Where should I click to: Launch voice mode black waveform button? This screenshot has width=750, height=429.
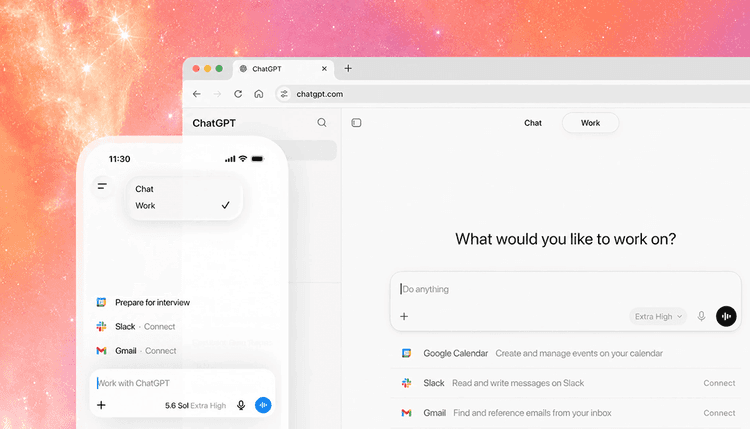pos(726,316)
